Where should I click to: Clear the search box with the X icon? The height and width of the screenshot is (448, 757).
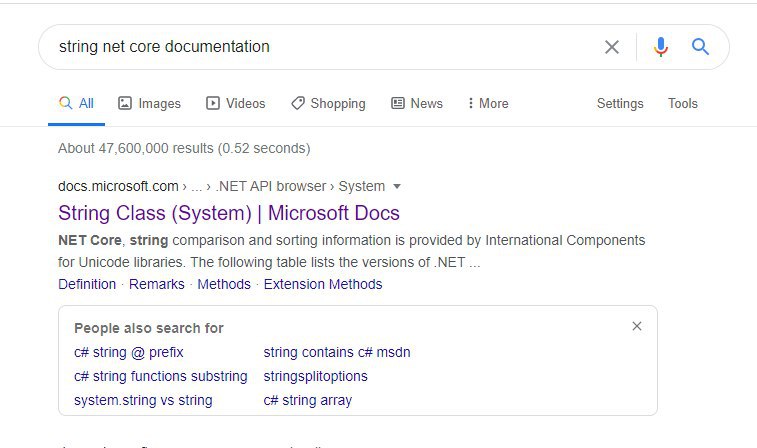click(612, 47)
